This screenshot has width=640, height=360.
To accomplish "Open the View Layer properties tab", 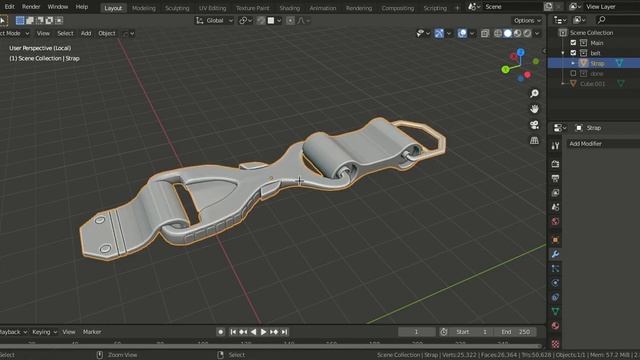I will point(555,193).
